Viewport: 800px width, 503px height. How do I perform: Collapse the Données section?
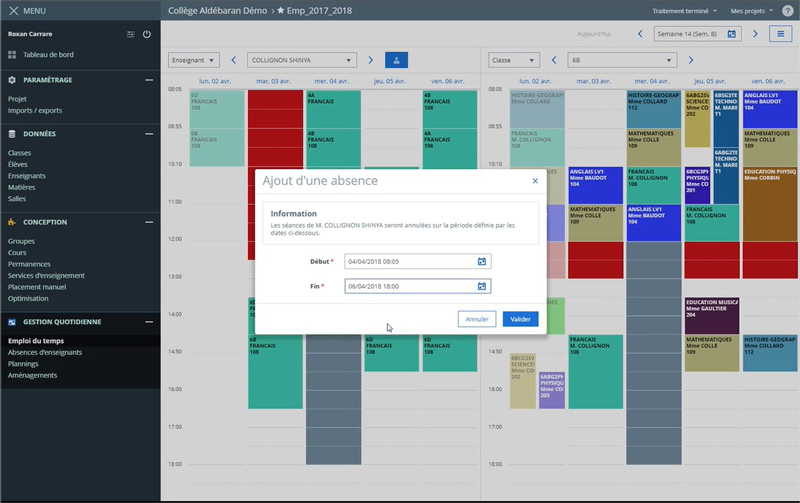tap(148, 133)
